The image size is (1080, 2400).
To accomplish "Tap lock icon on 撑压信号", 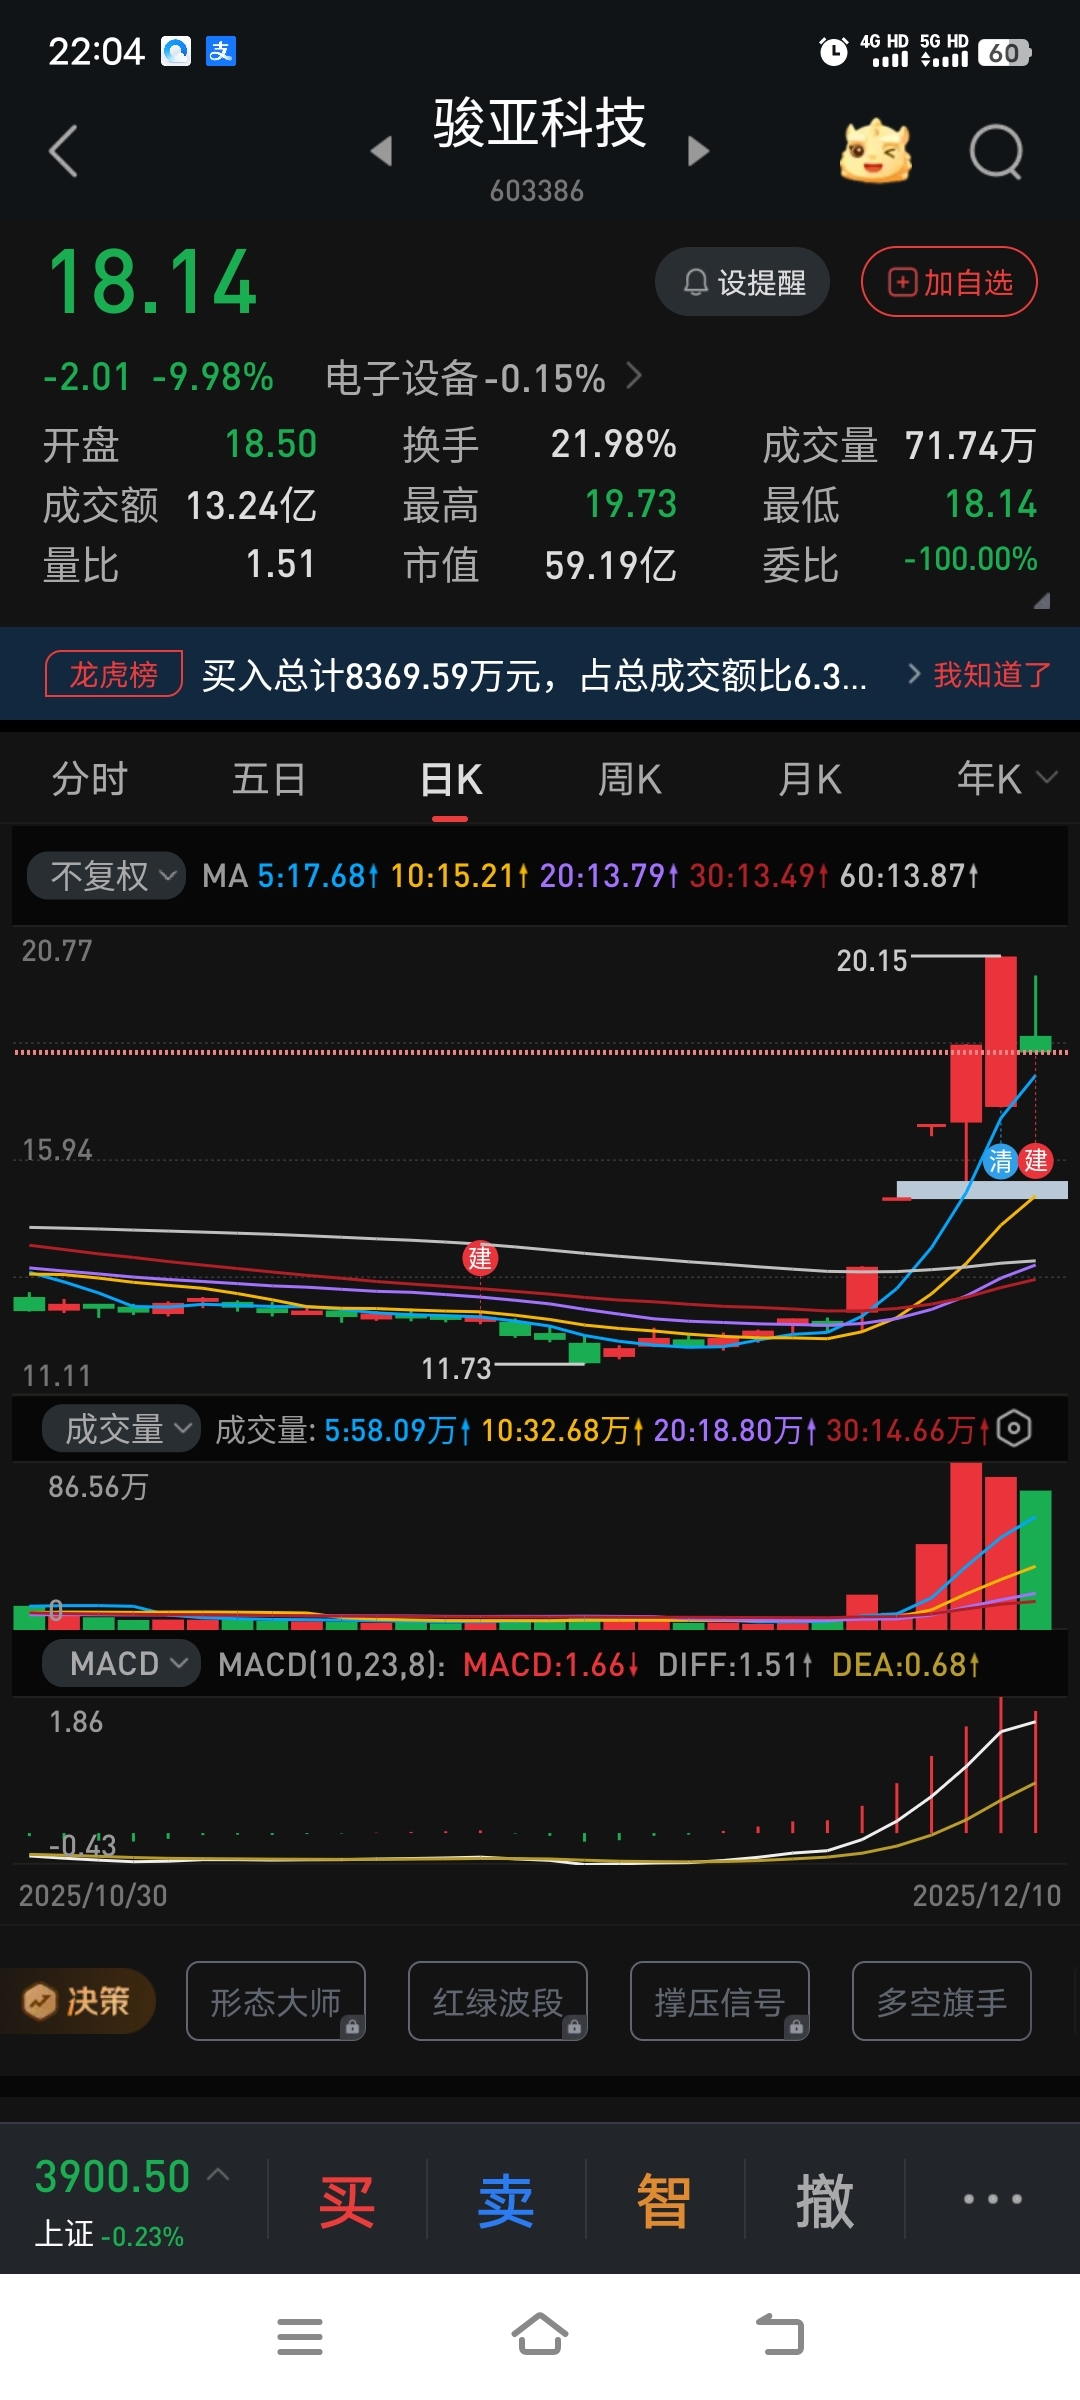I will tap(796, 2027).
